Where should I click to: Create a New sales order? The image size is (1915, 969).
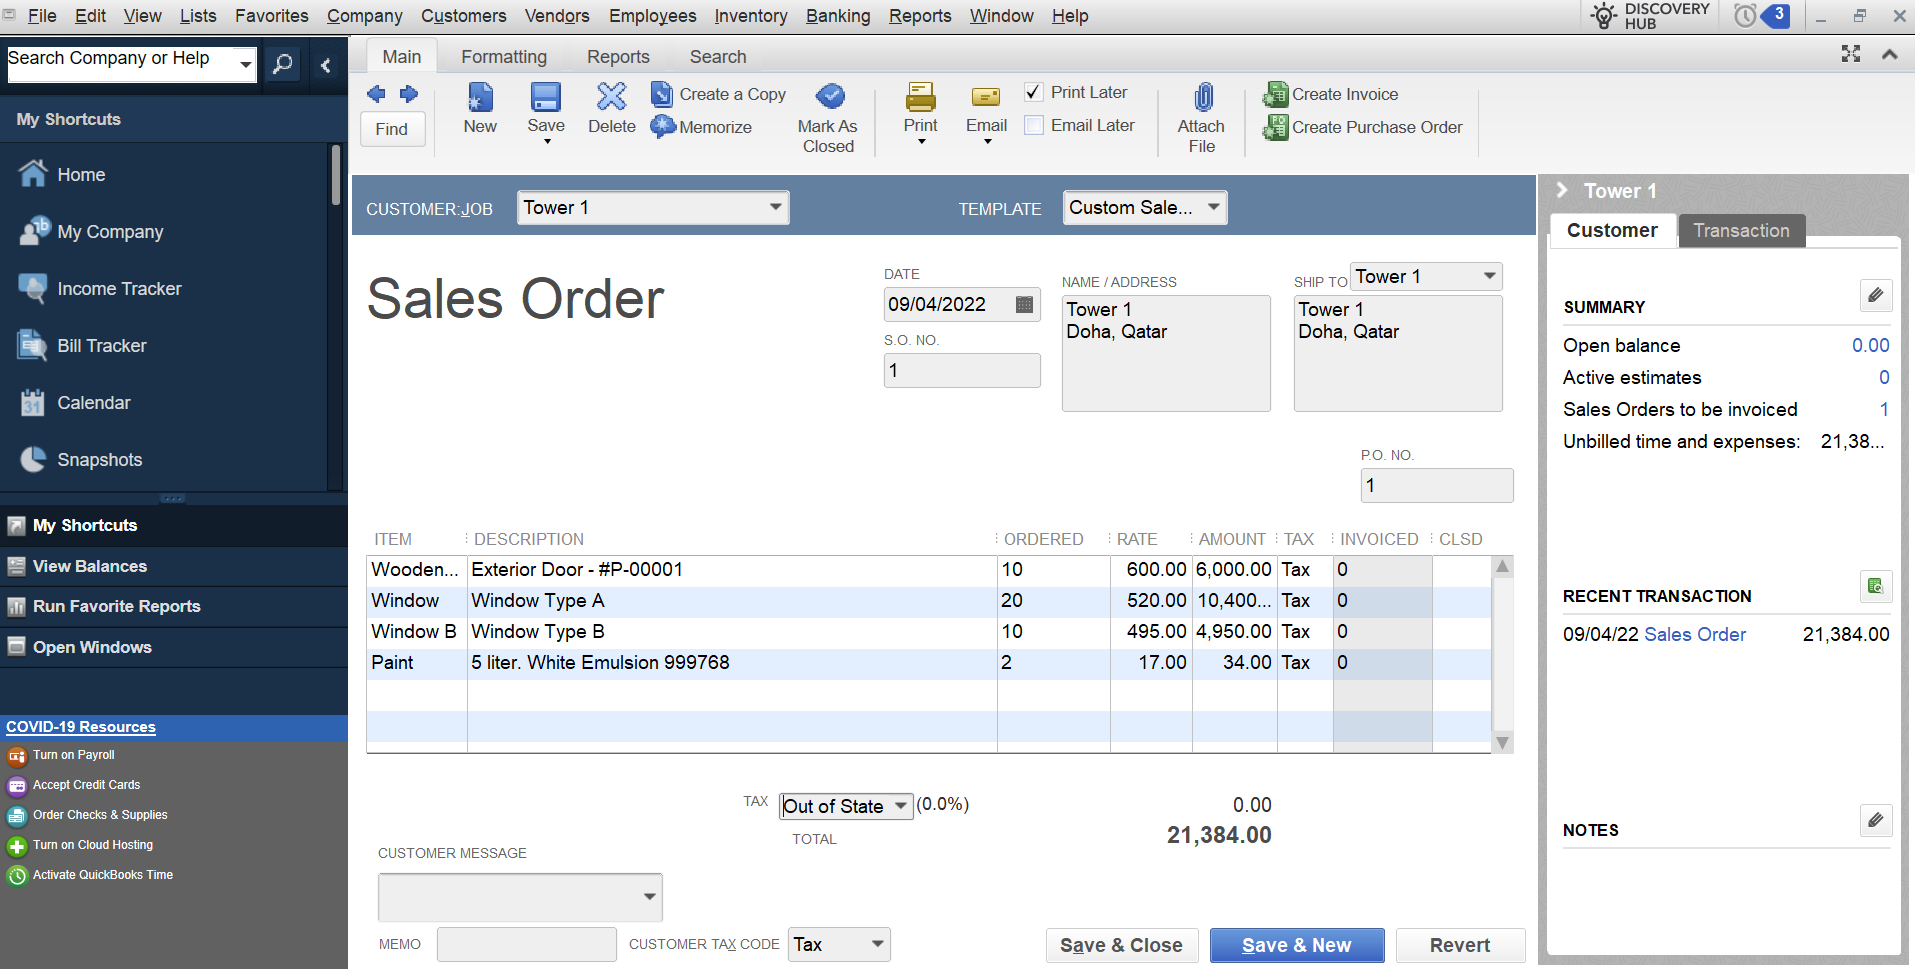[x=480, y=108]
